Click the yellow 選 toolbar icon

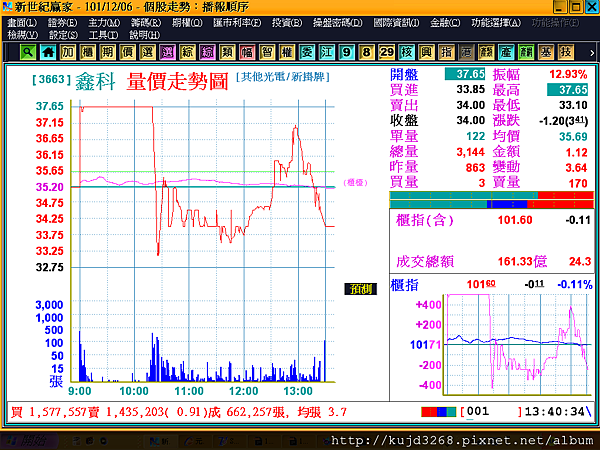point(148,52)
